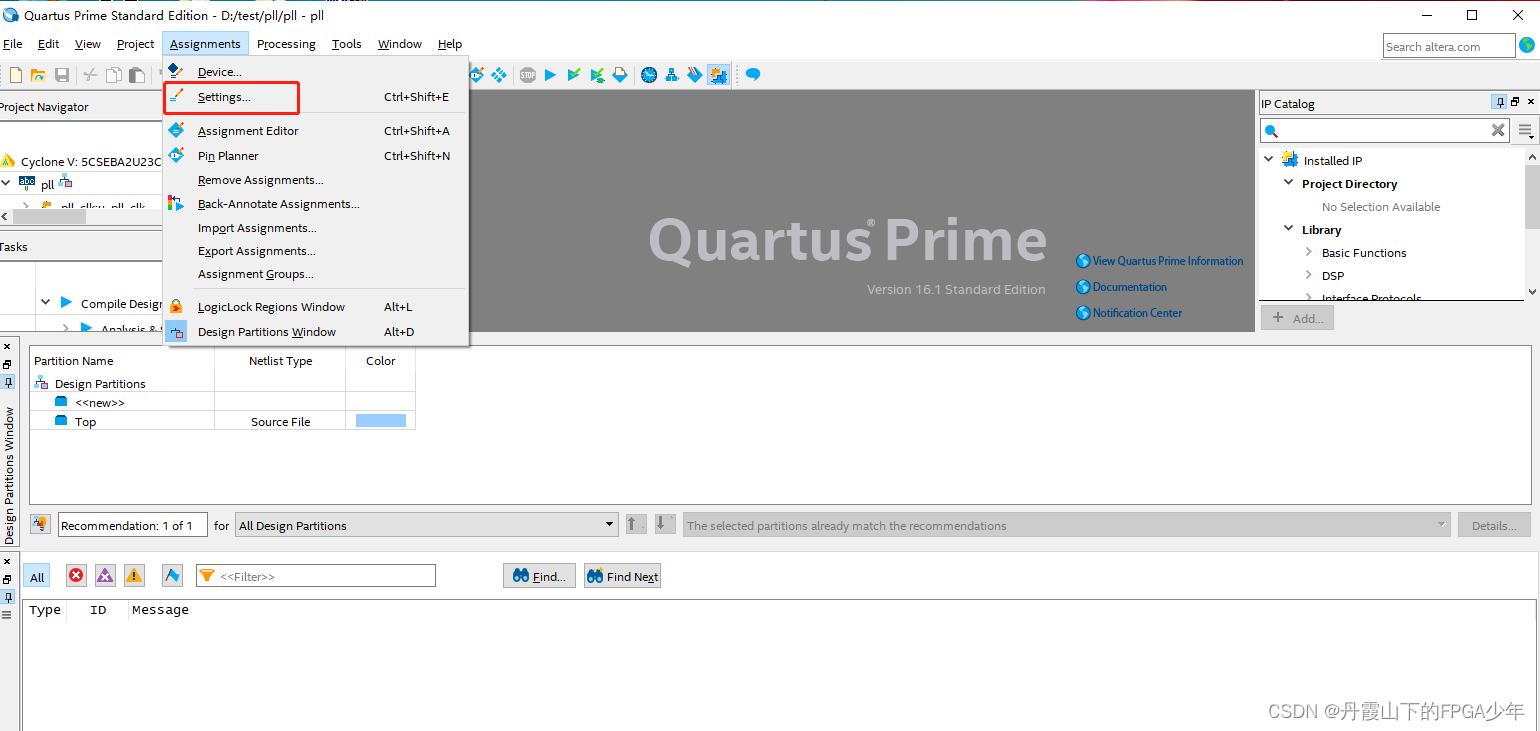This screenshot has width=1540, height=731.
Task: Open the Tools menu
Action: [347, 44]
